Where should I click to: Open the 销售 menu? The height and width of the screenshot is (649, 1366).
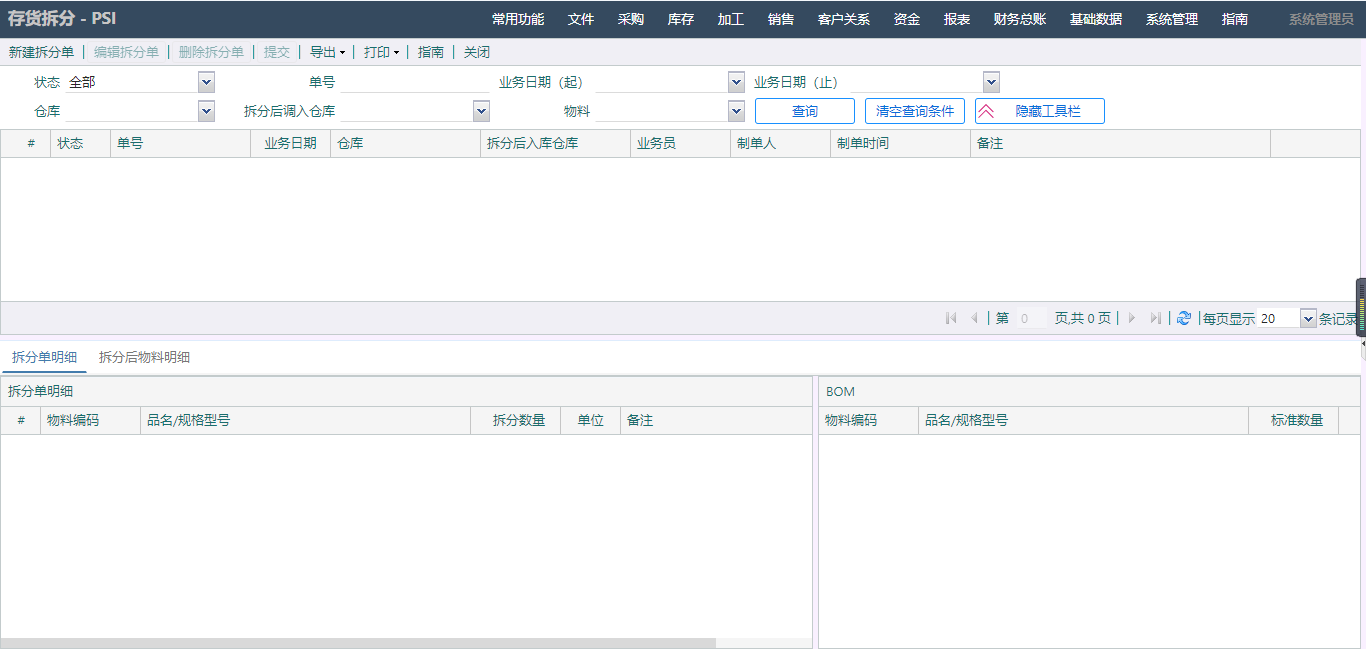click(781, 19)
